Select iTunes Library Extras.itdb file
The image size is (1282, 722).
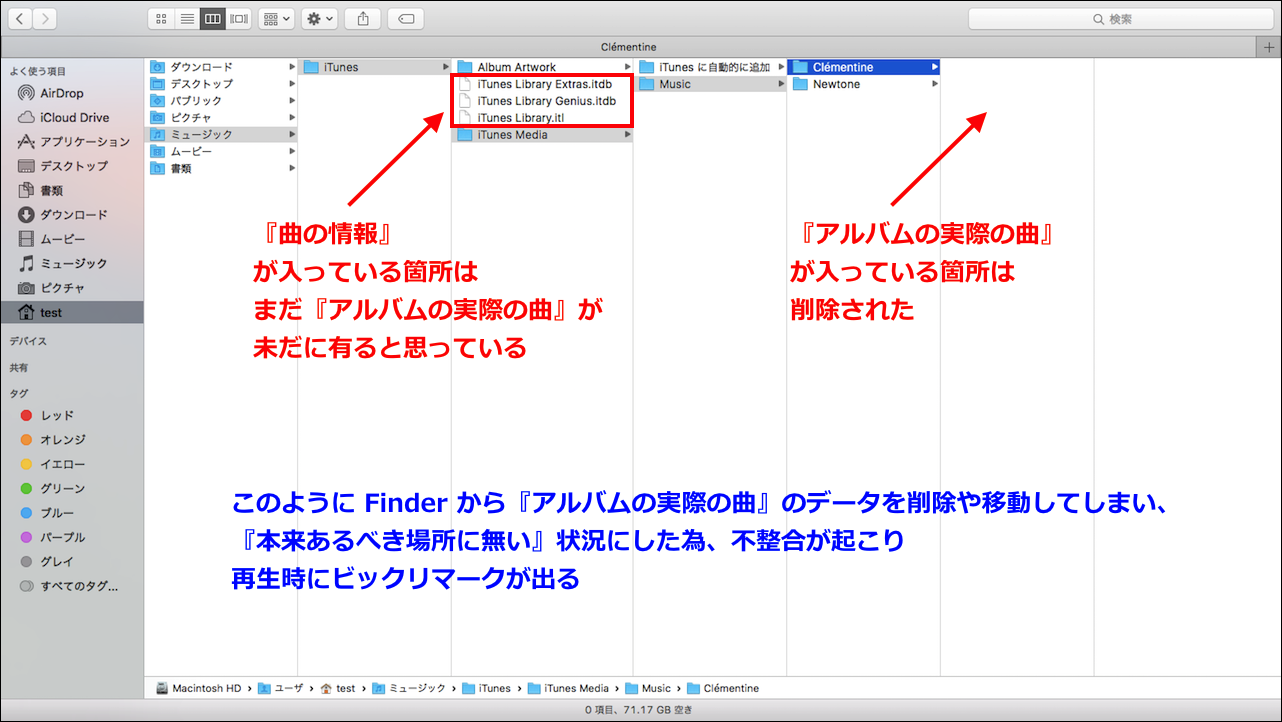pyautogui.click(x=543, y=84)
